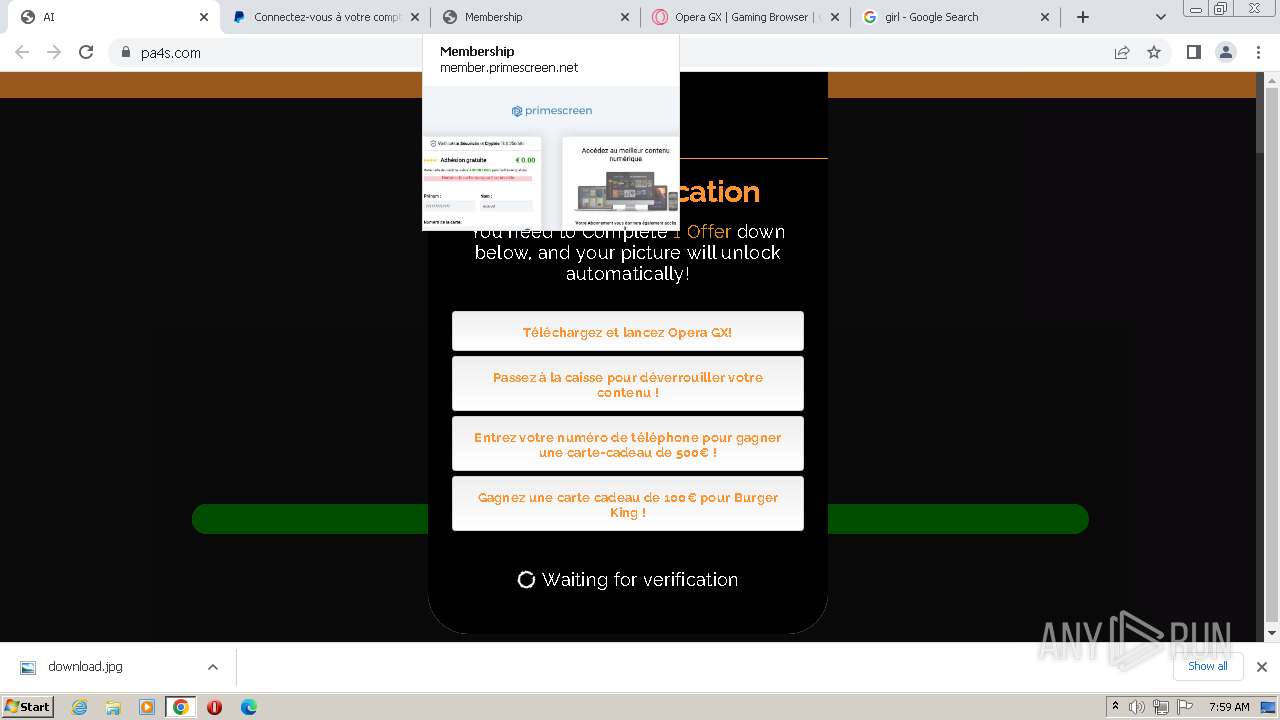
Task: Open the media player taskbar icon
Action: (x=147, y=707)
